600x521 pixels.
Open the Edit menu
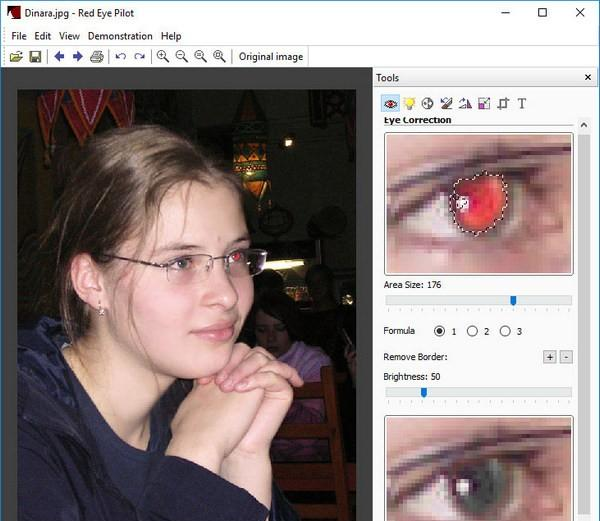point(42,36)
